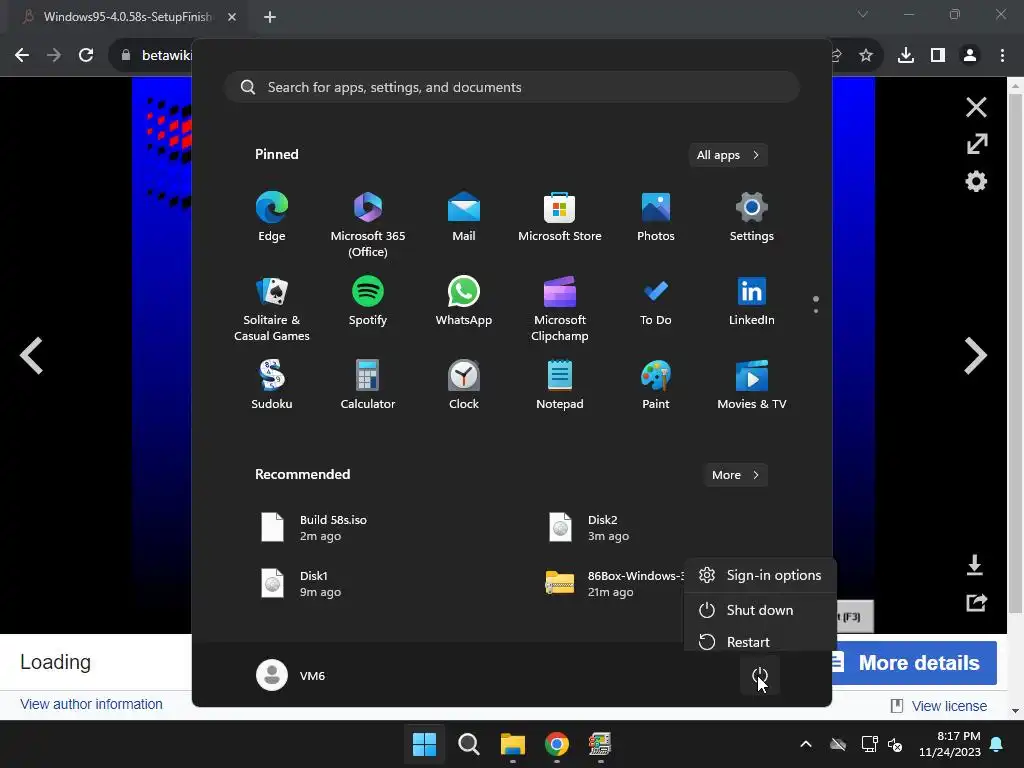Screen dimensions: 1024x768
Task: Switch to Chrome on the taskbar
Action: click(556, 744)
